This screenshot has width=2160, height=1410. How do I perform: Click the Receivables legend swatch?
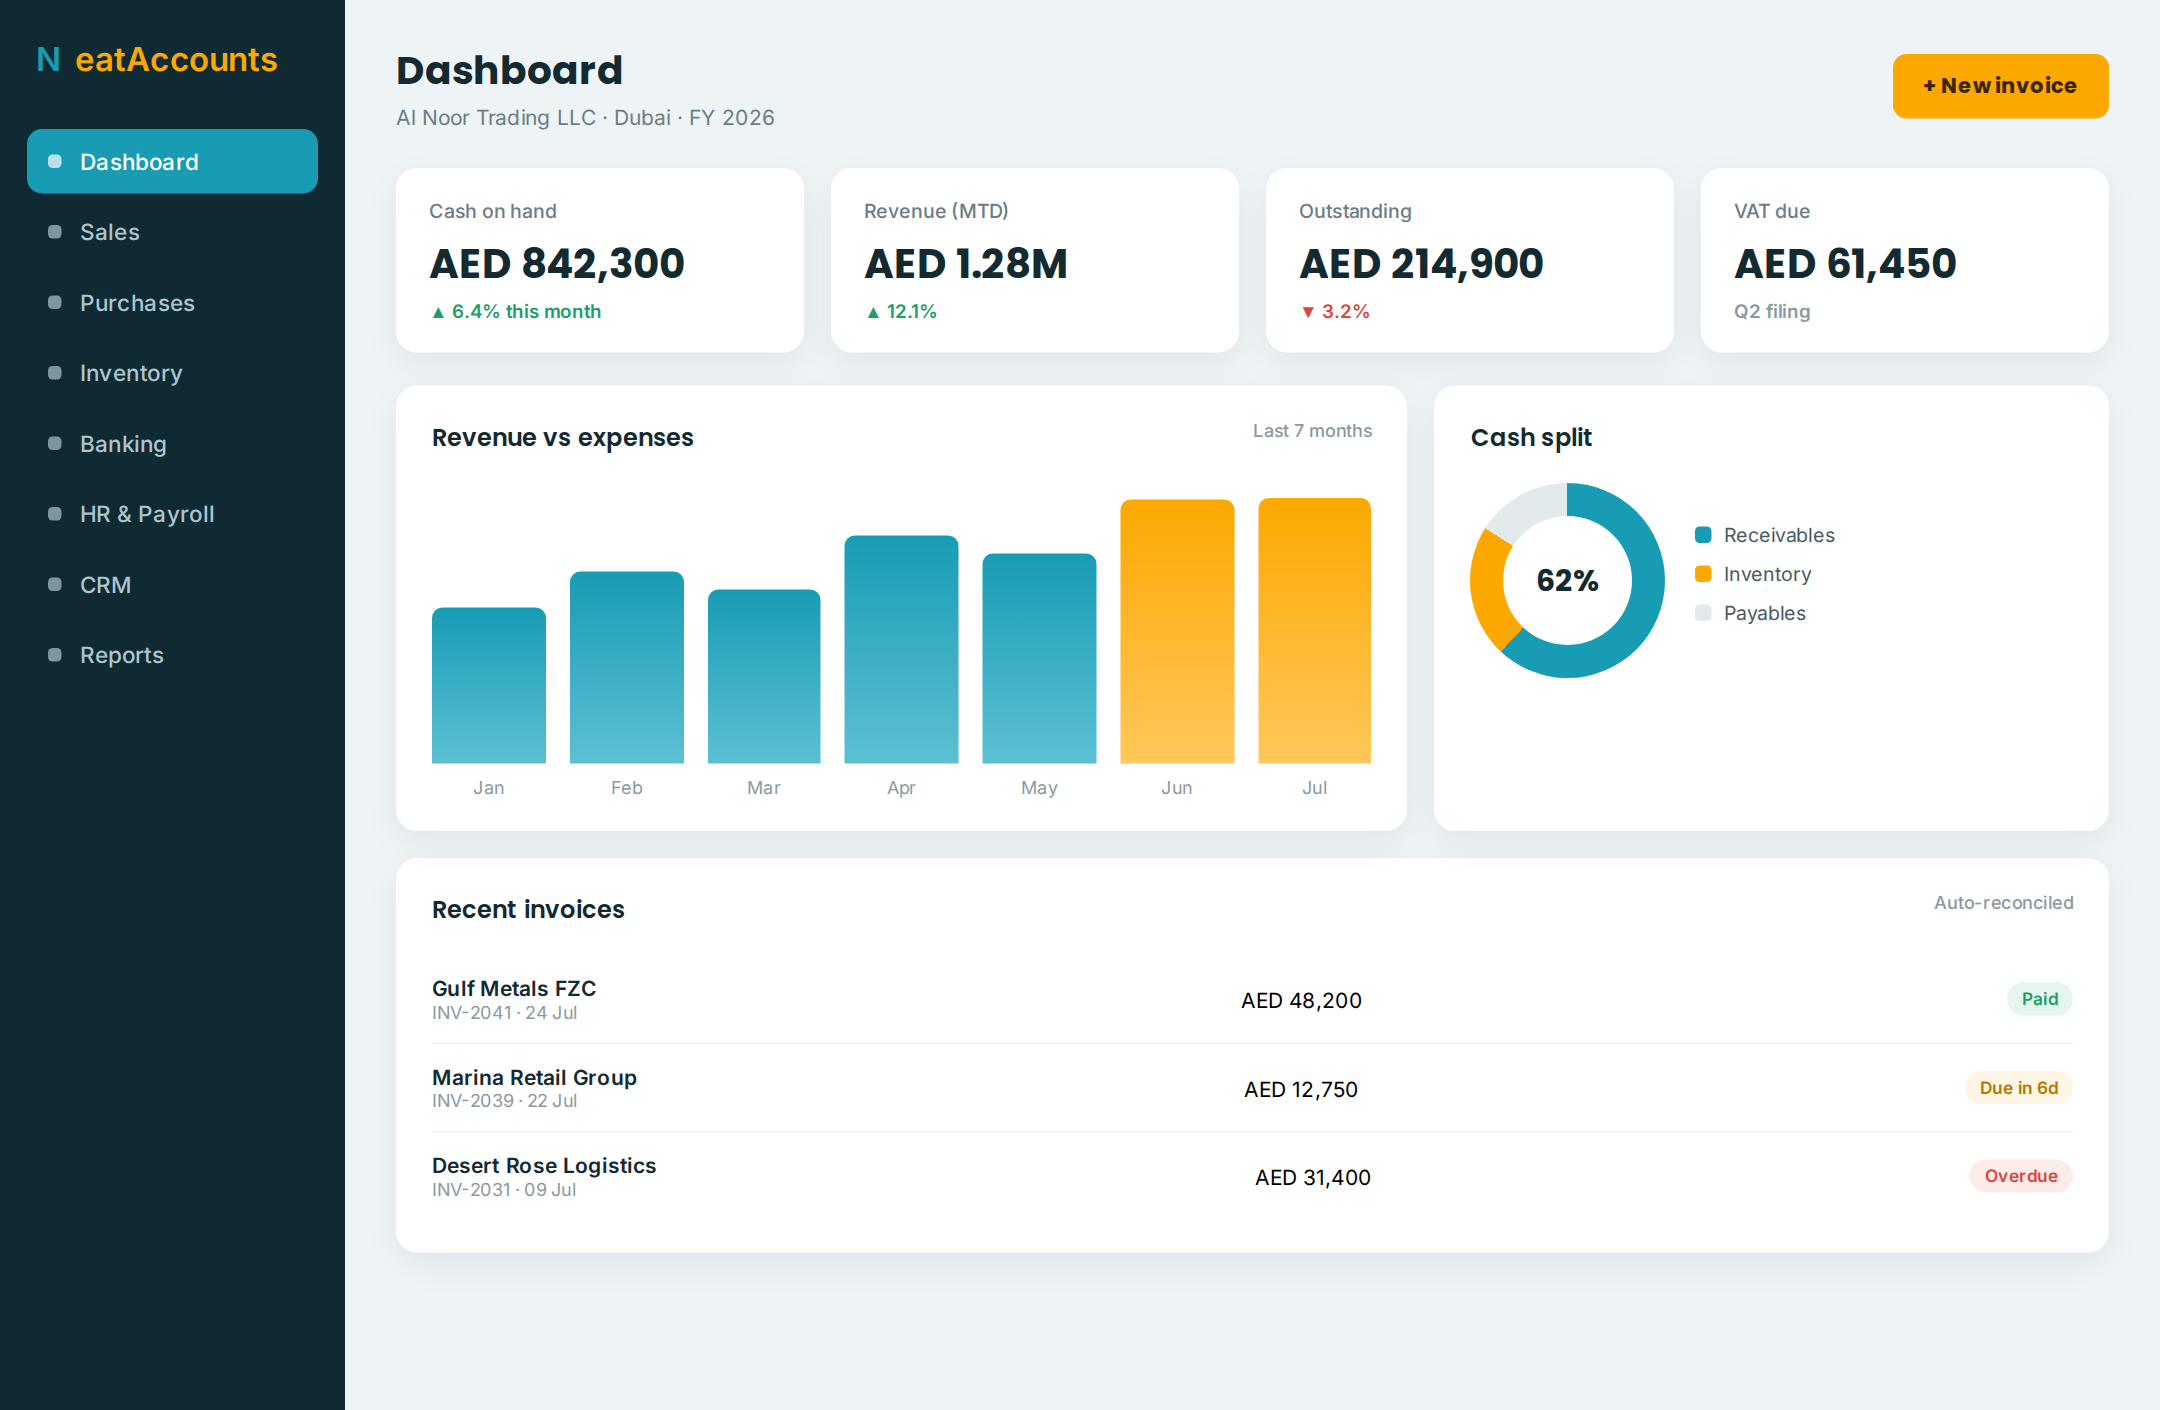1703,535
